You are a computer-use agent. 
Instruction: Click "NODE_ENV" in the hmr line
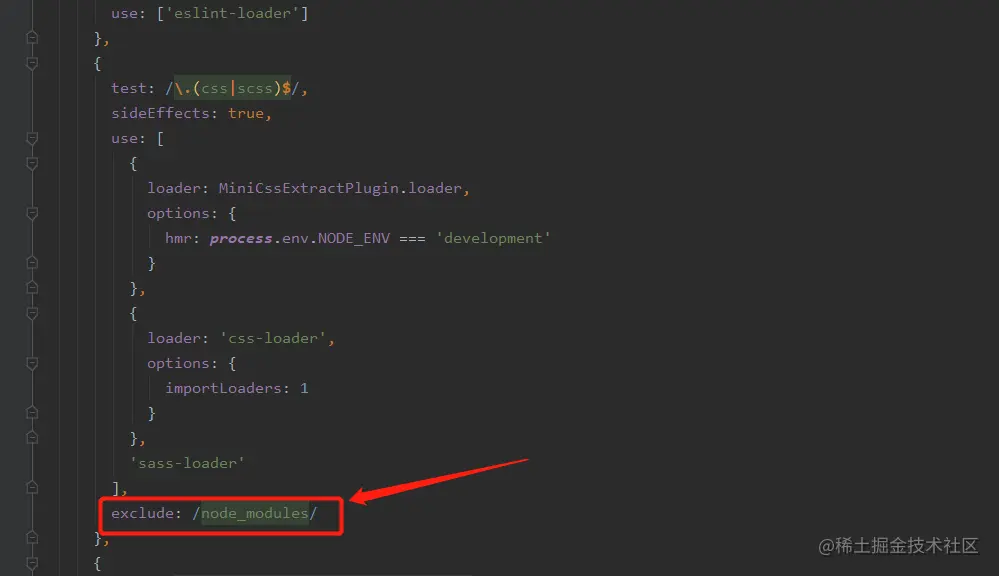pos(354,238)
